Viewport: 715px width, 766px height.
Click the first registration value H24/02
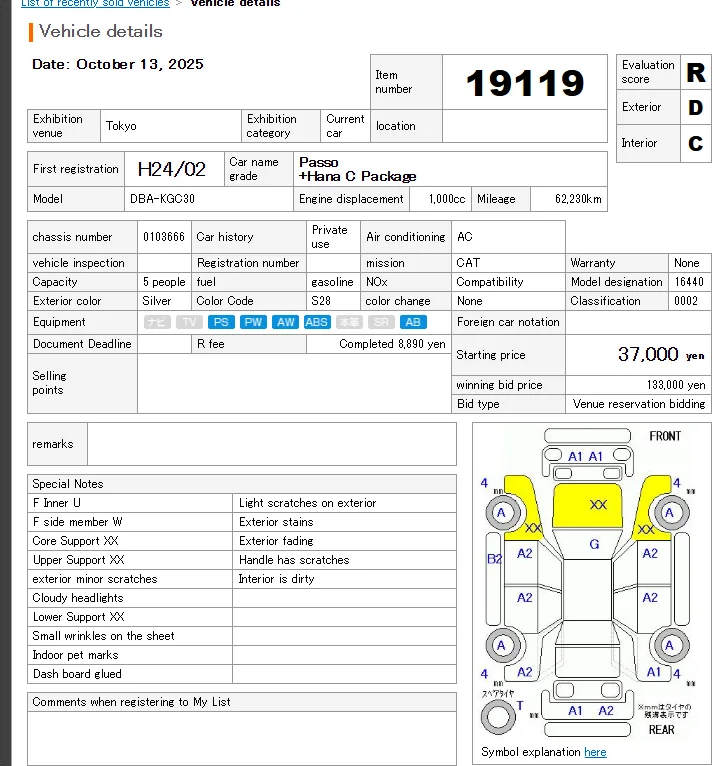(171, 170)
